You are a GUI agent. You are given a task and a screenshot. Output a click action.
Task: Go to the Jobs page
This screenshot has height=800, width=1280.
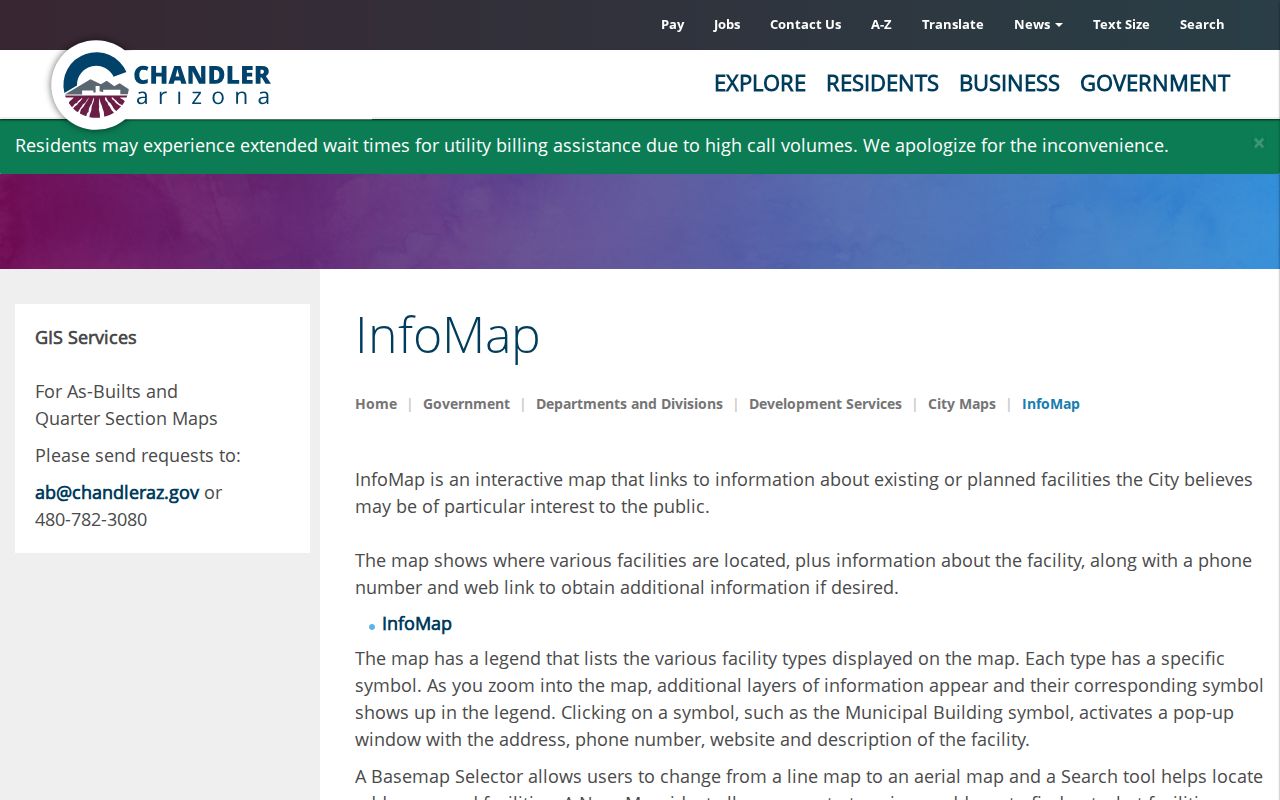point(727,24)
